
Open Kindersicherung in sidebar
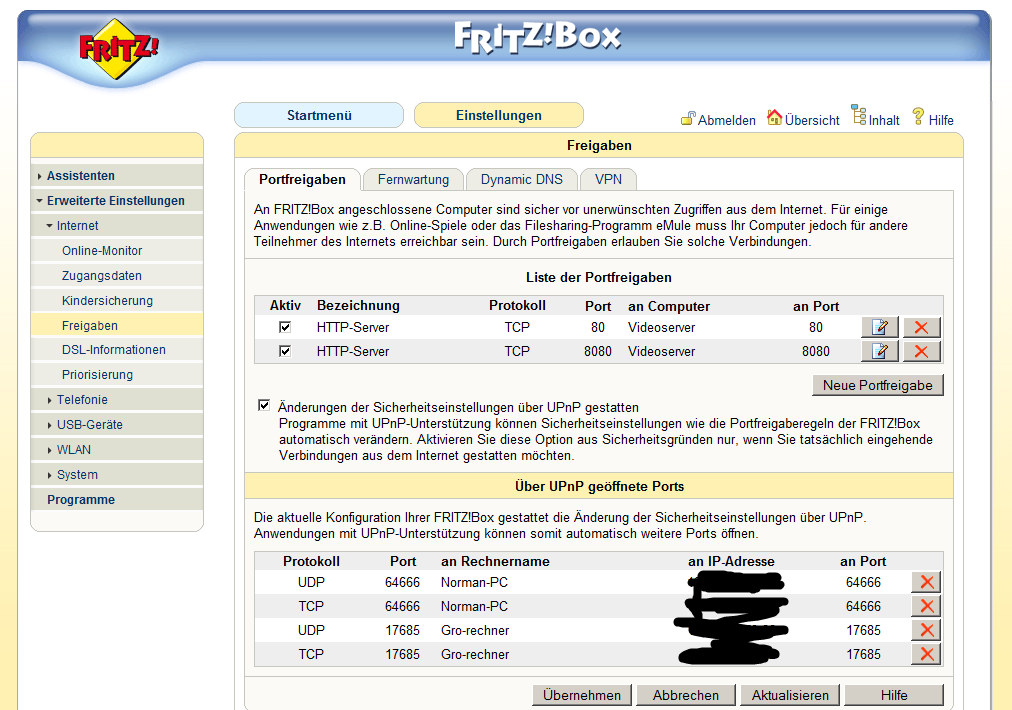coord(117,301)
